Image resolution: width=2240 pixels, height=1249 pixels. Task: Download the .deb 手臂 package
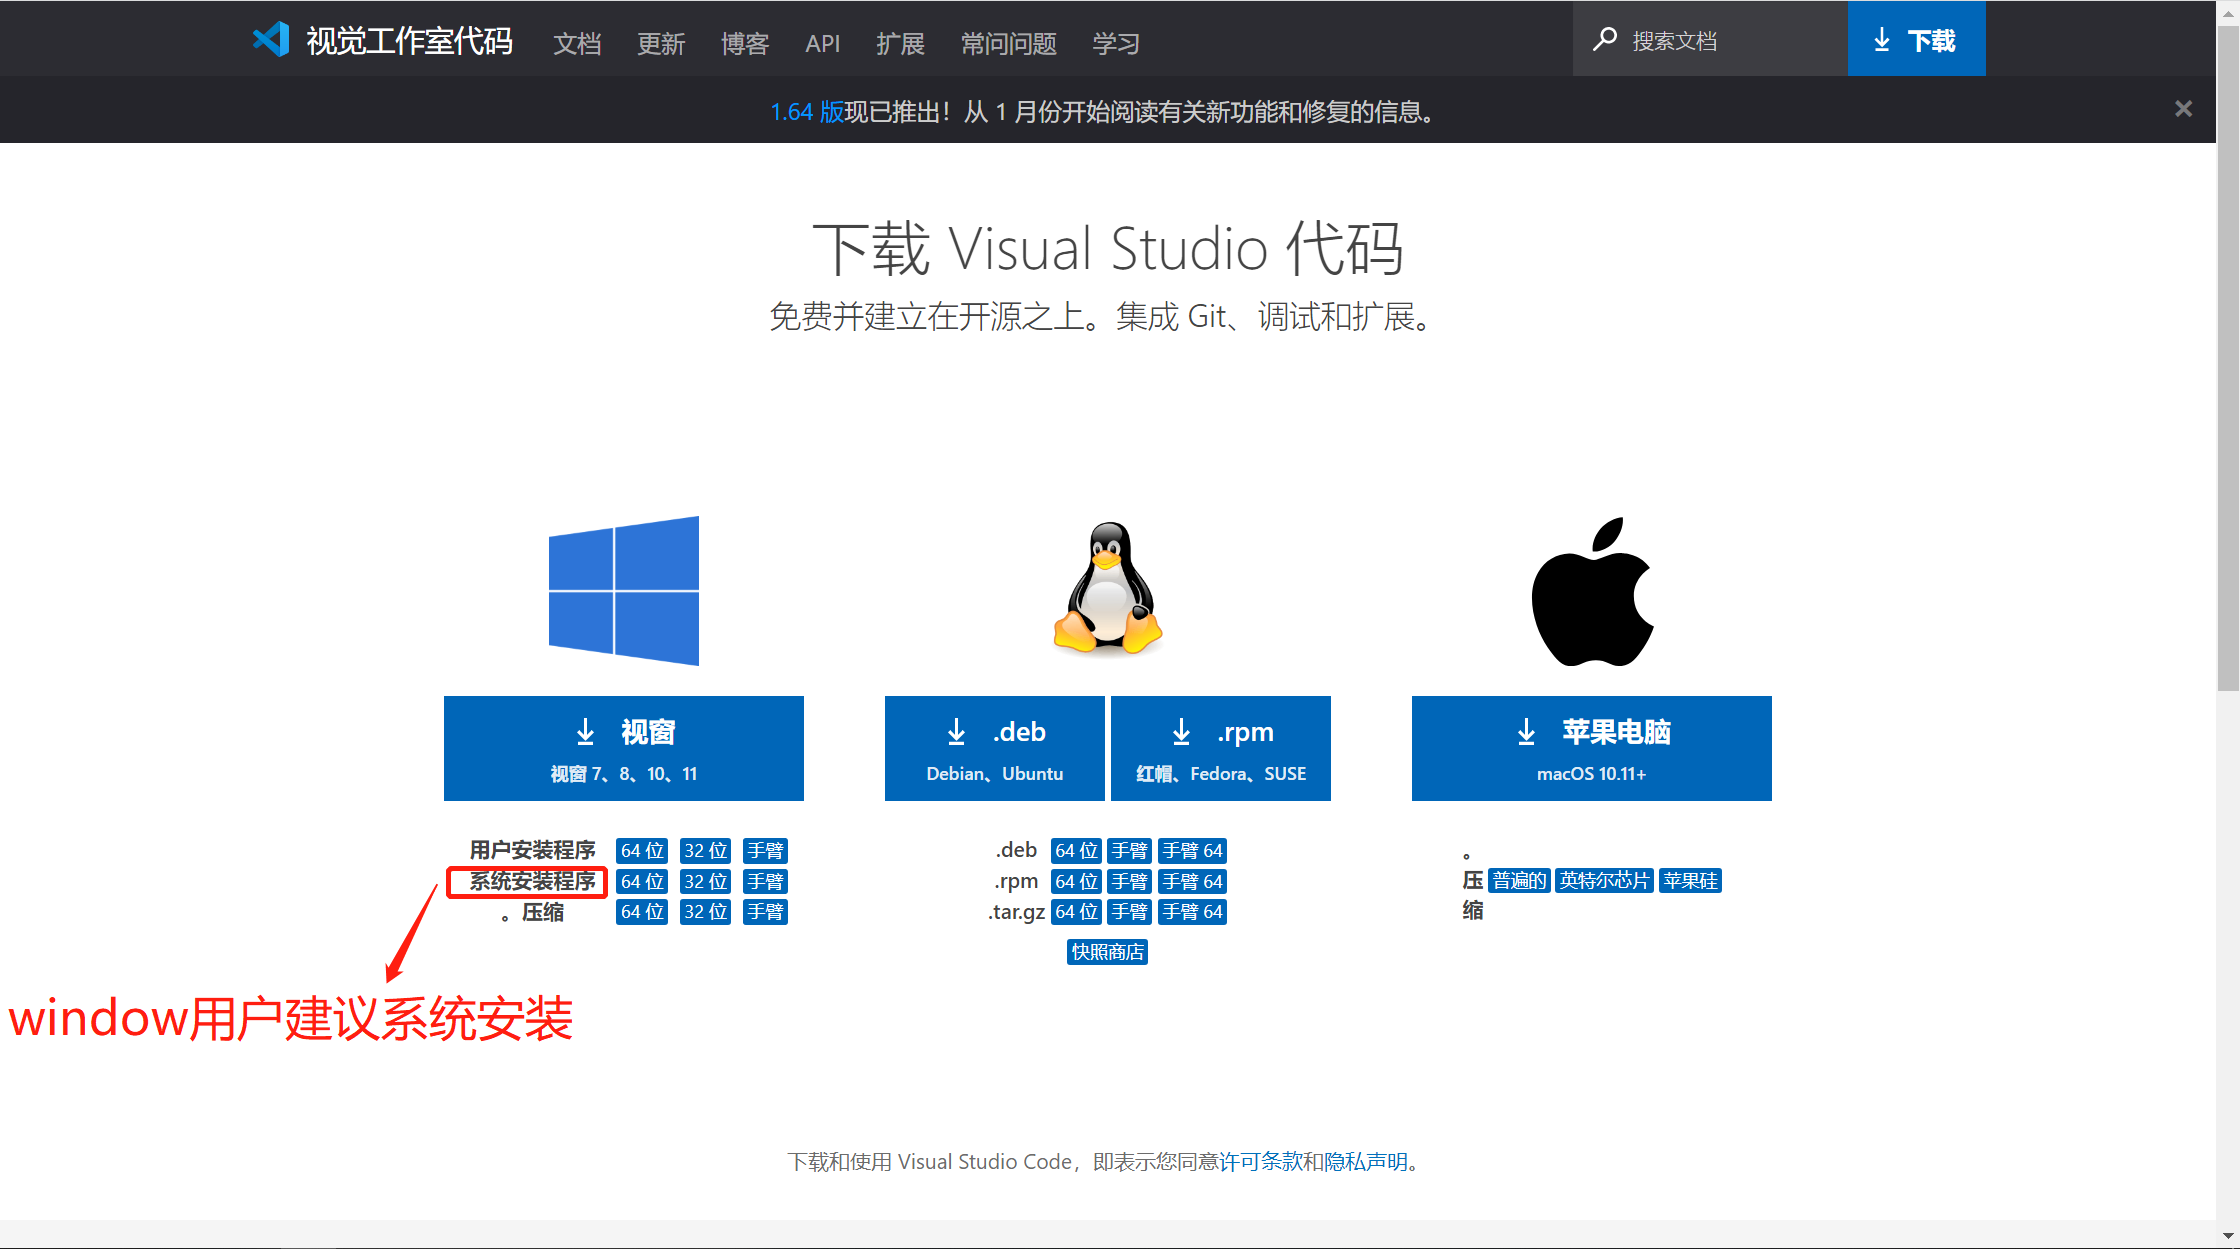coord(1130,851)
